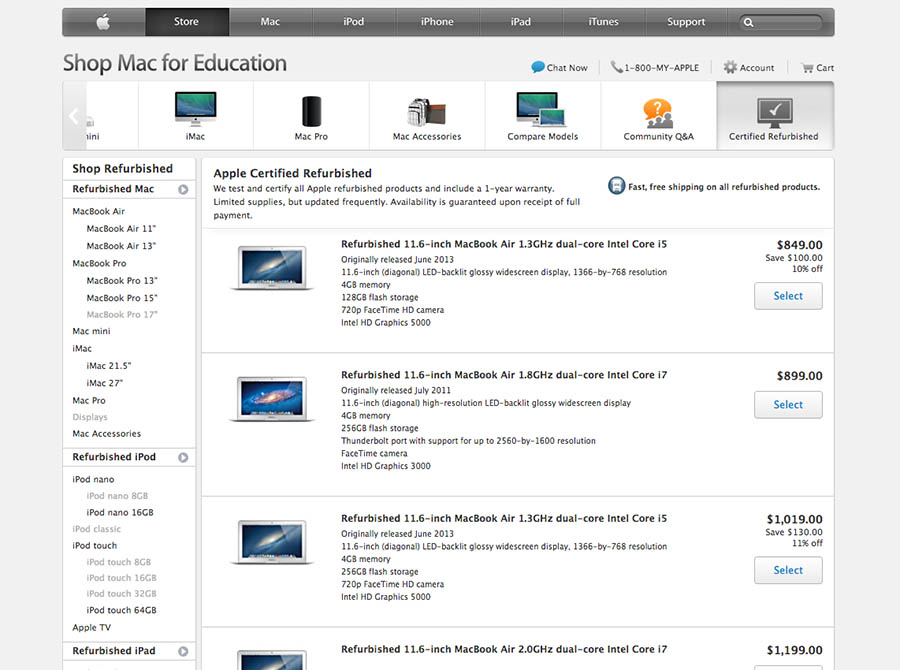
Task: Open the Compare Models icon
Action: tap(541, 109)
